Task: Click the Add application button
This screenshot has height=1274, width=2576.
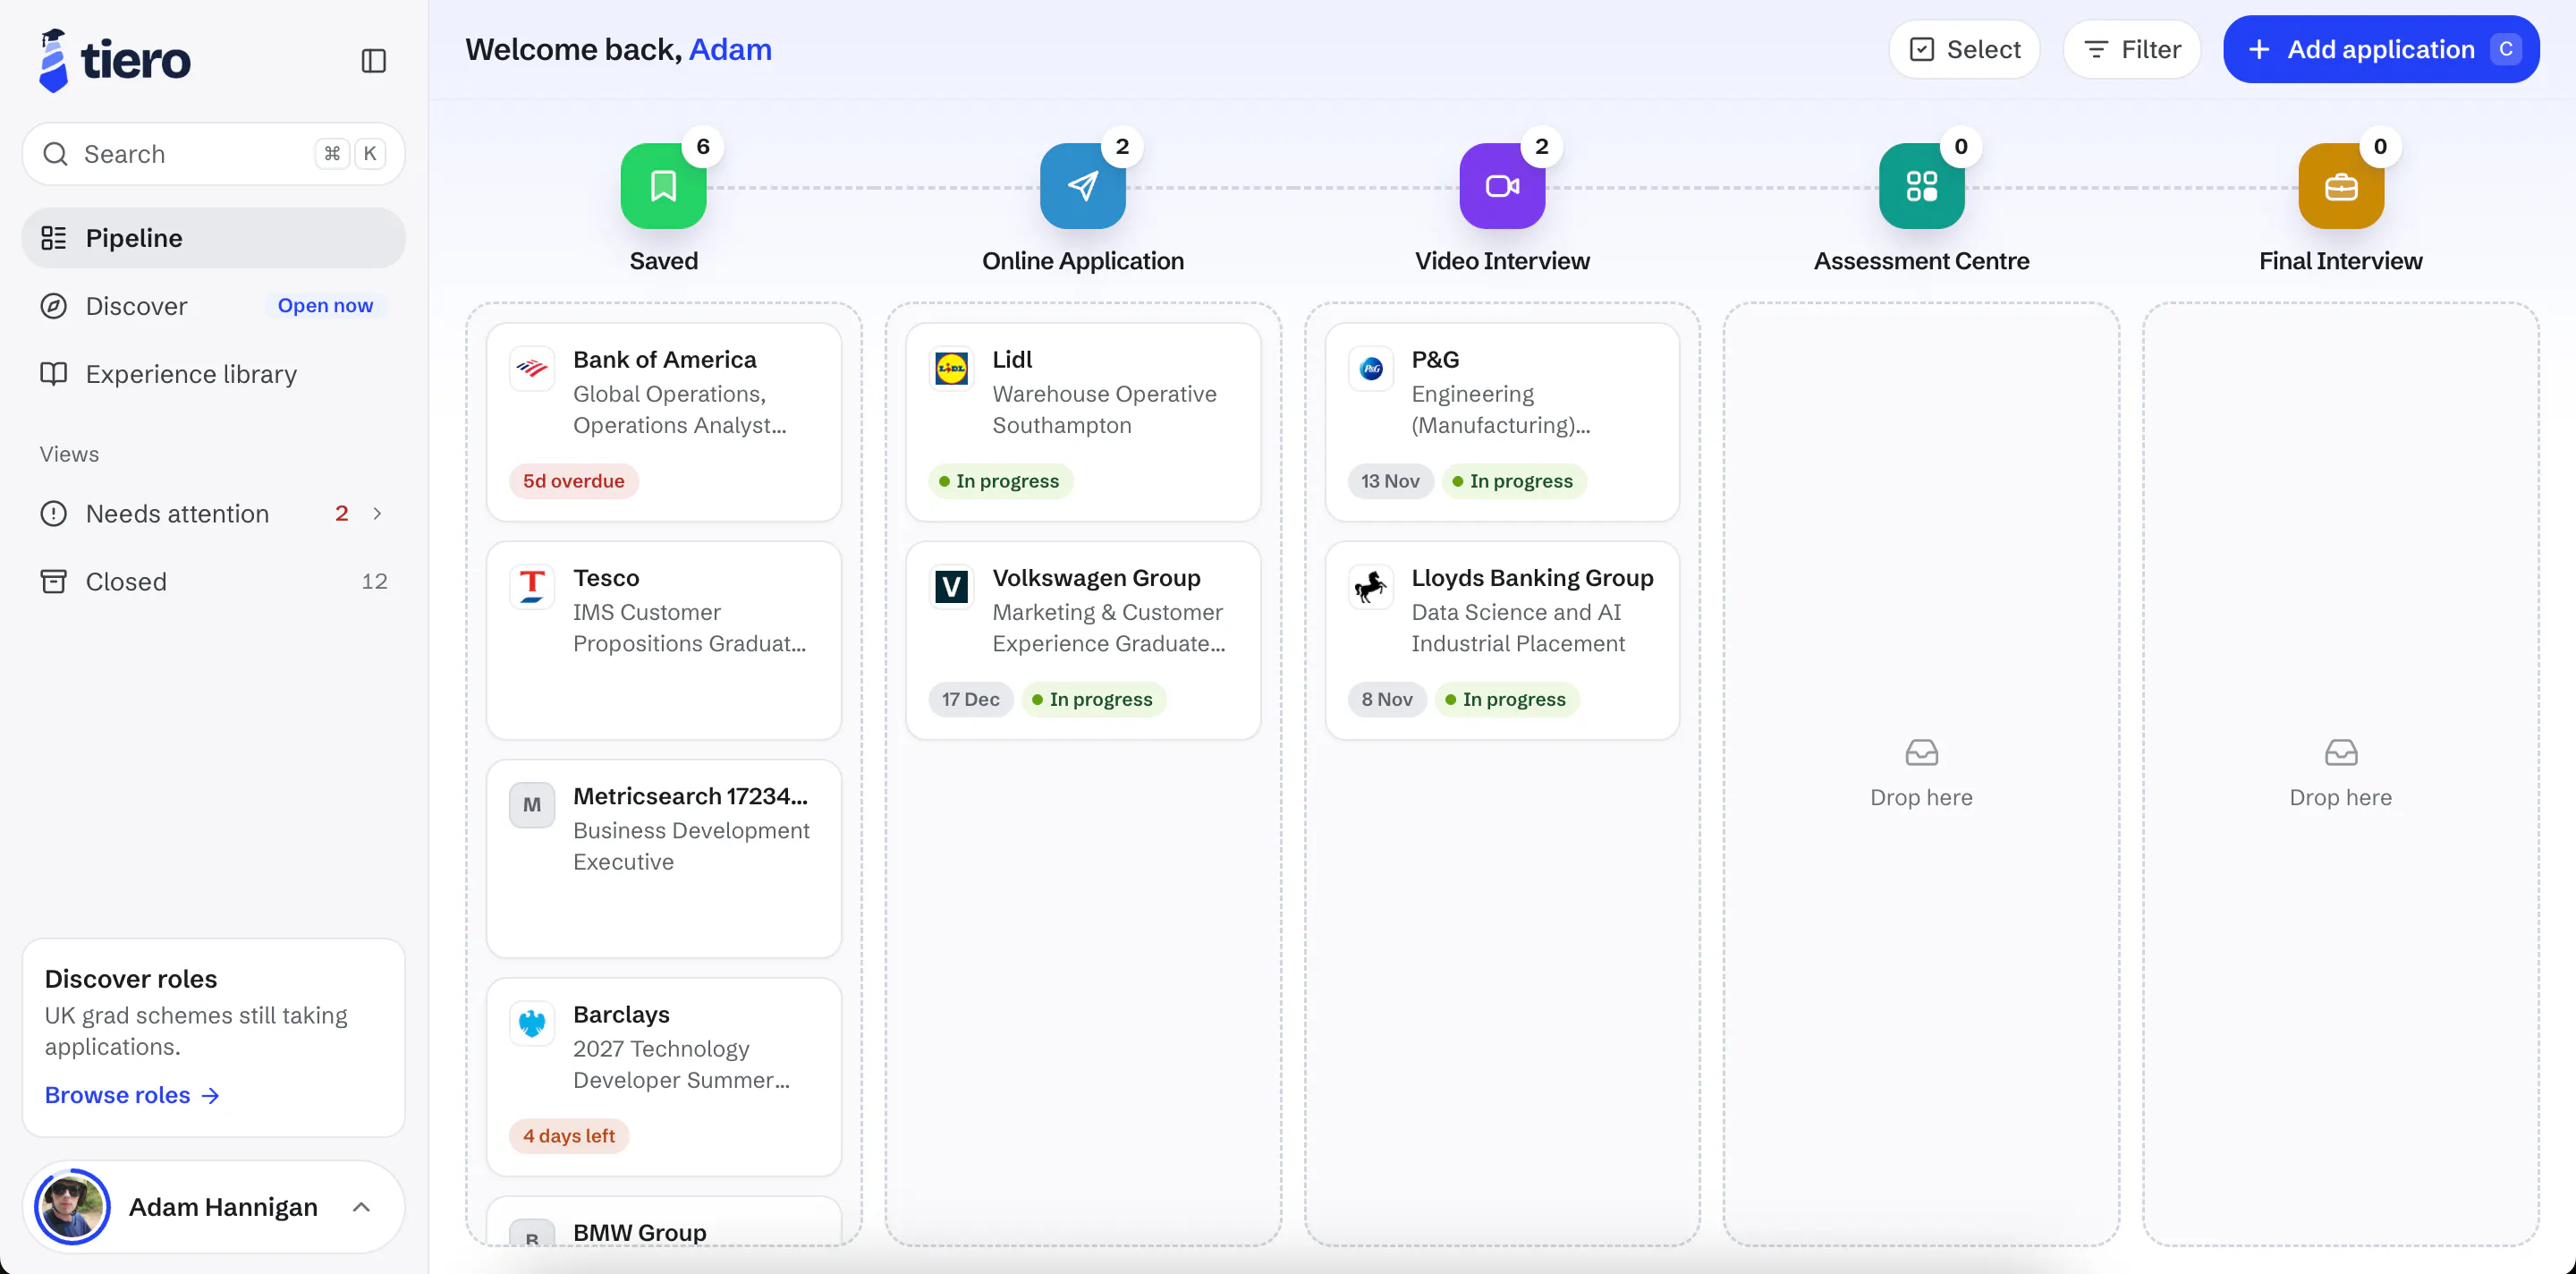Action: click(x=2380, y=49)
